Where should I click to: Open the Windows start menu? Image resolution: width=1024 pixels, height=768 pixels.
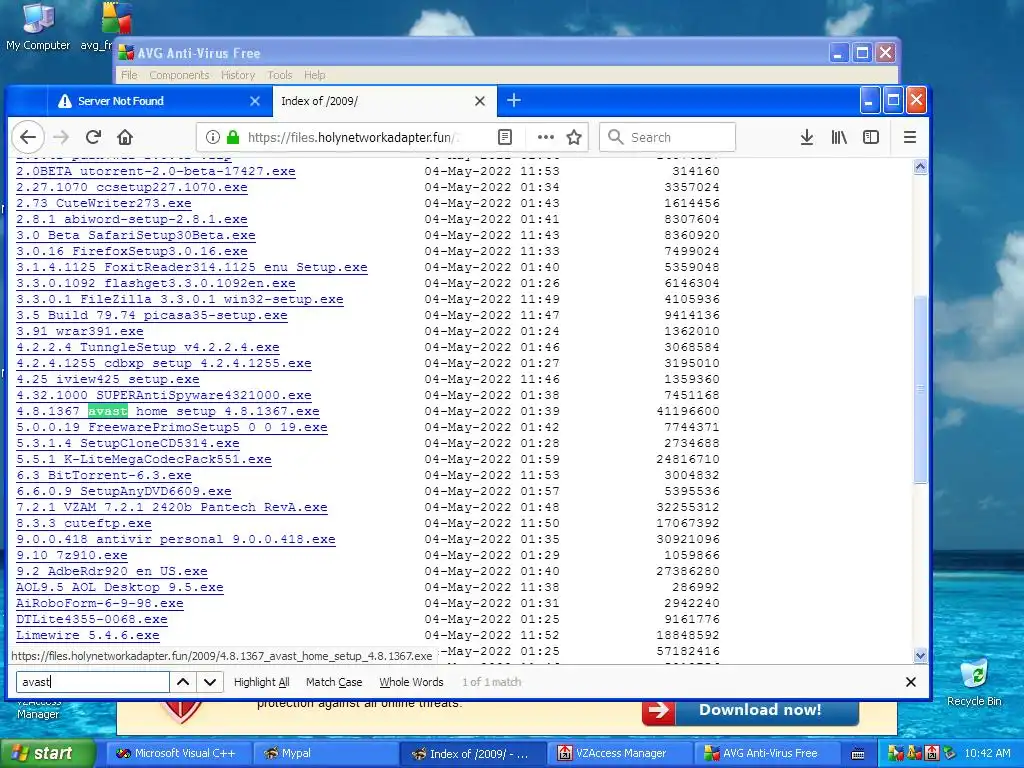point(47,753)
